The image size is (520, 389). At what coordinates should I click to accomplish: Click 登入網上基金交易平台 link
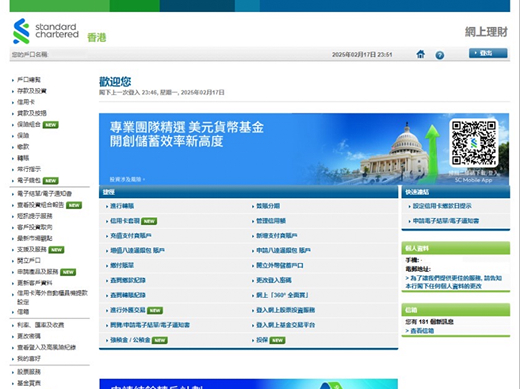[x=285, y=325]
